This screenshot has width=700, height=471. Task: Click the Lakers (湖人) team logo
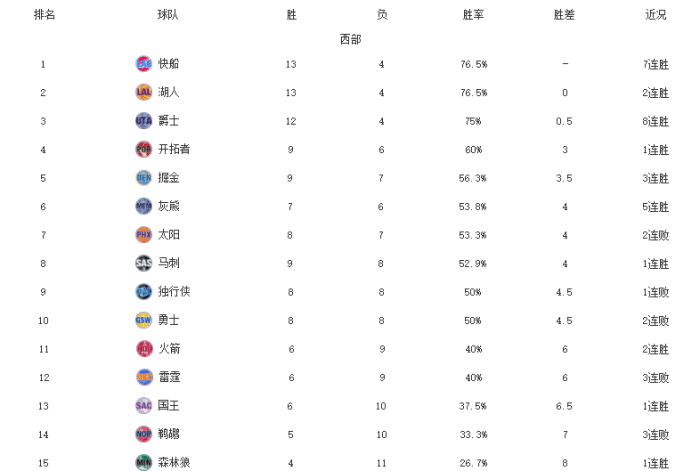point(144,93)
